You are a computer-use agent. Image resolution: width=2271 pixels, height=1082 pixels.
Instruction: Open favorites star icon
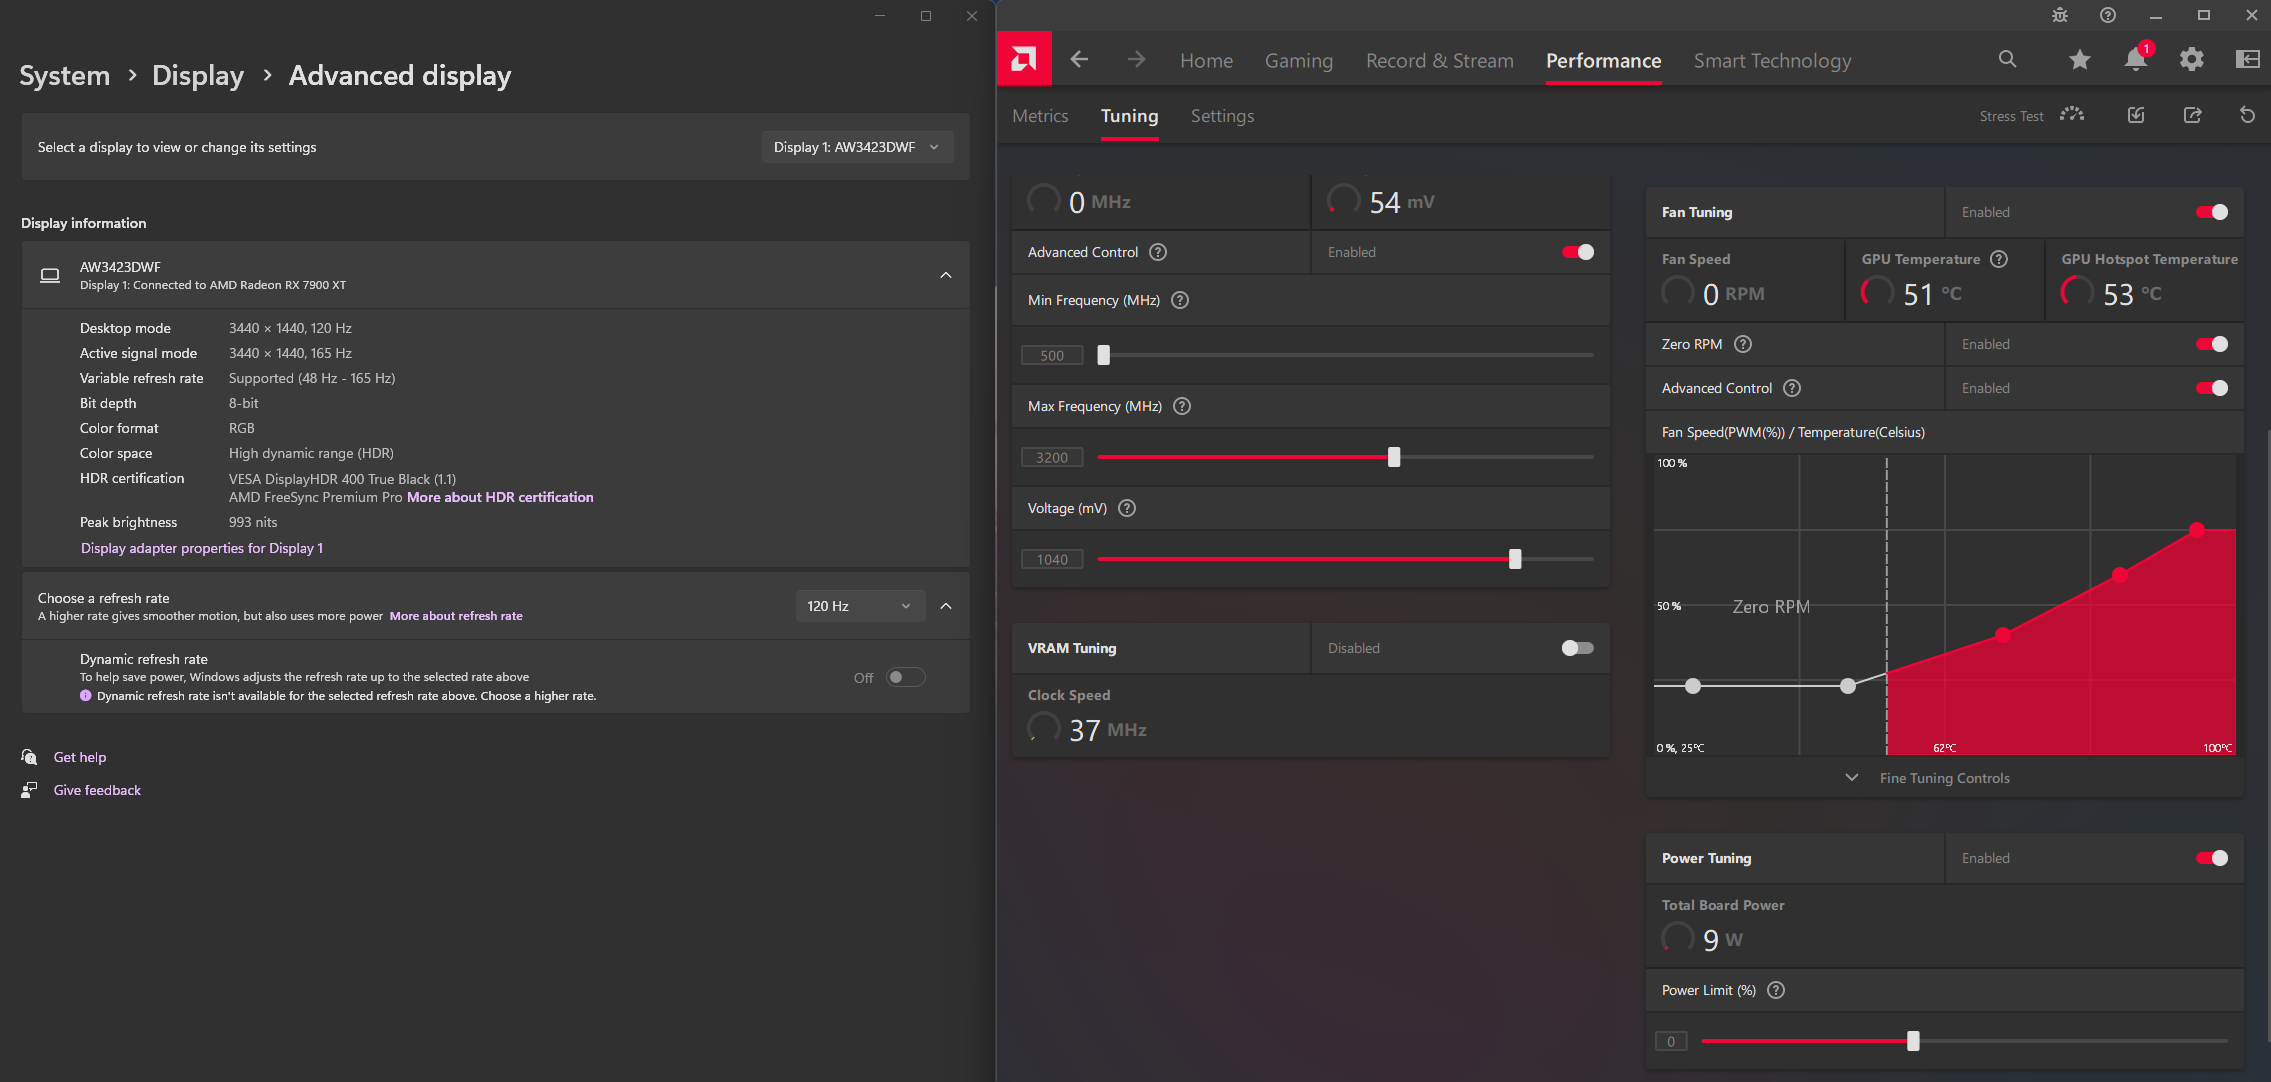(x=2079, y=60)
